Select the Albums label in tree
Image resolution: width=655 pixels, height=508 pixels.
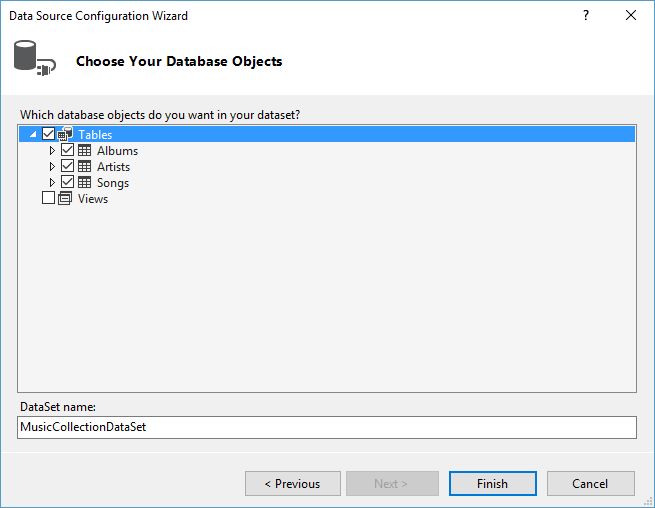pyautogui.click(x=117, y=150)
